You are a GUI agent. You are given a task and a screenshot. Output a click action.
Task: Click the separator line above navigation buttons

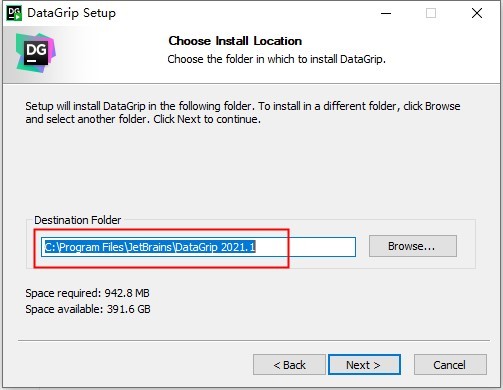pos(254,340)
